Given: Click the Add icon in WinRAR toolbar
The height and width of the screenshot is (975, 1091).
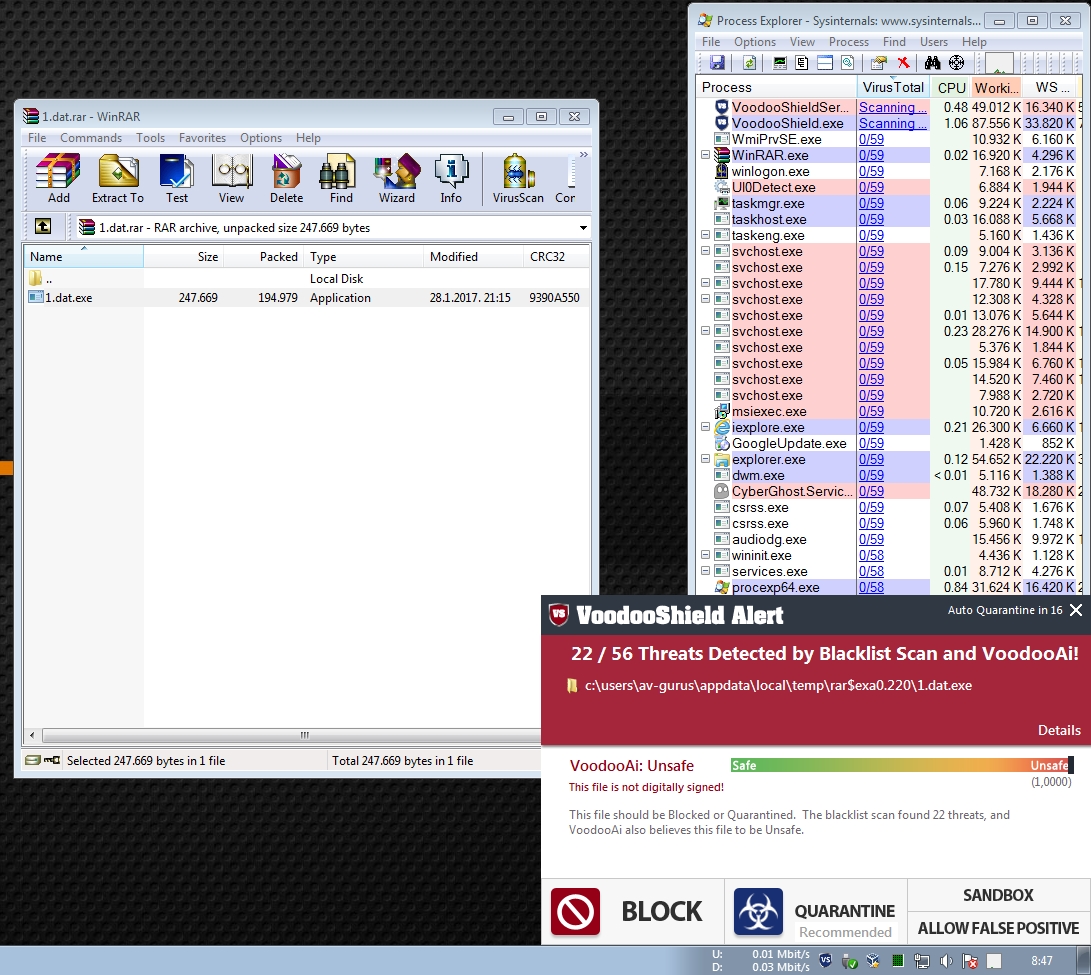Looking at the screenshot, I should [58, 178].
